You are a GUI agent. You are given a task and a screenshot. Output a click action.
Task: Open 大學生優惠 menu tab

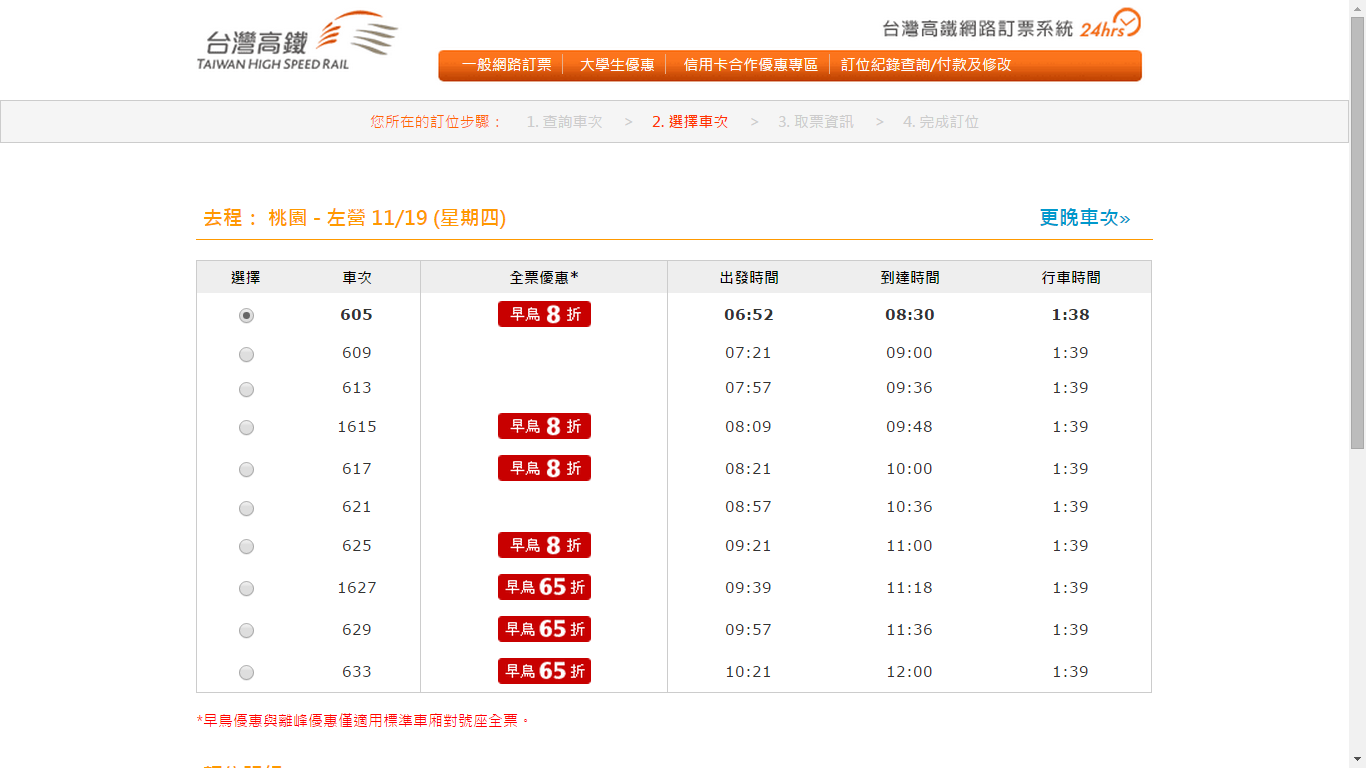(x=617, y=65)
